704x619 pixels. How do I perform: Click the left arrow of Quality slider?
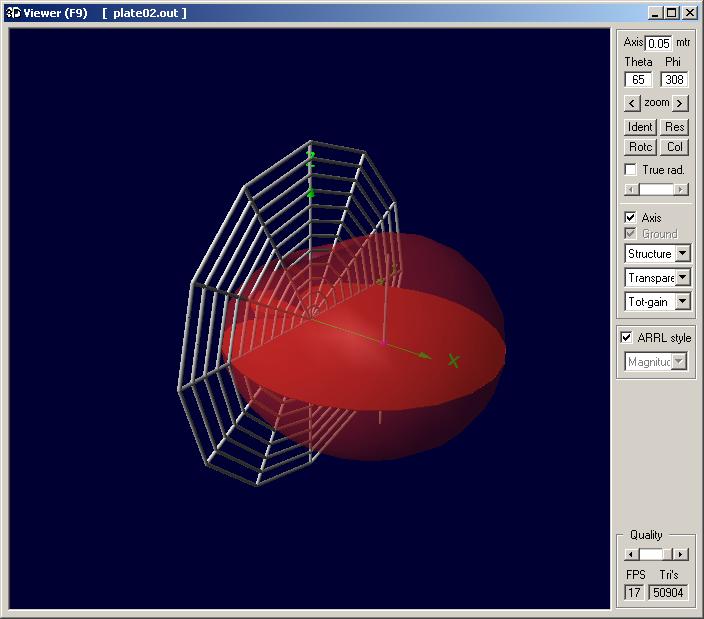pyautogui.click(x=631, y=554)
